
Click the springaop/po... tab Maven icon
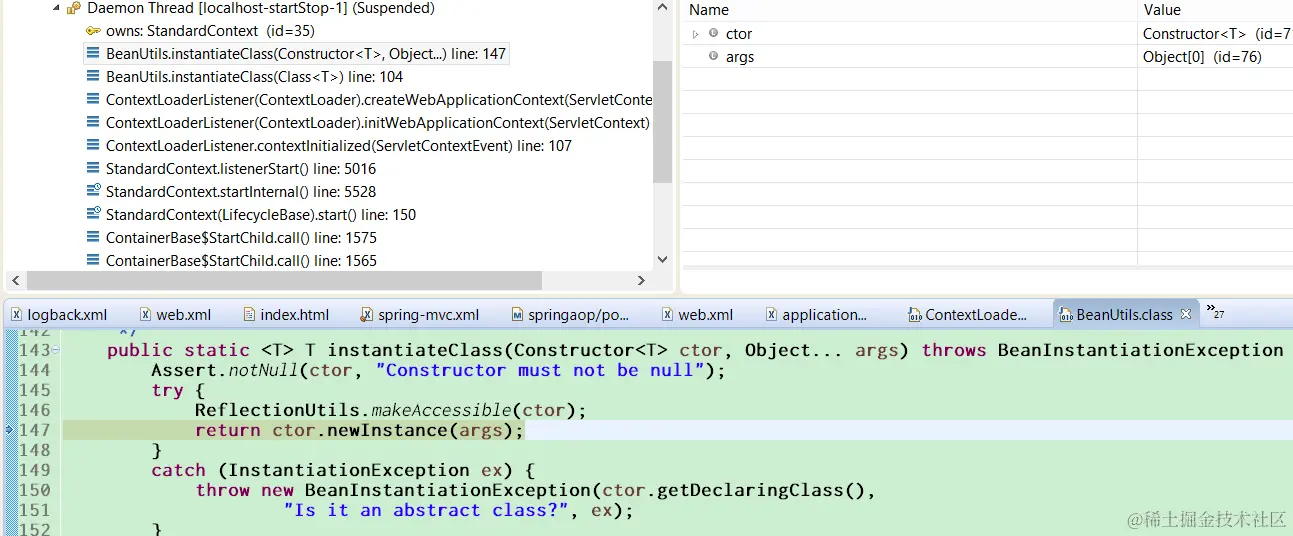(x=517, y=314)
